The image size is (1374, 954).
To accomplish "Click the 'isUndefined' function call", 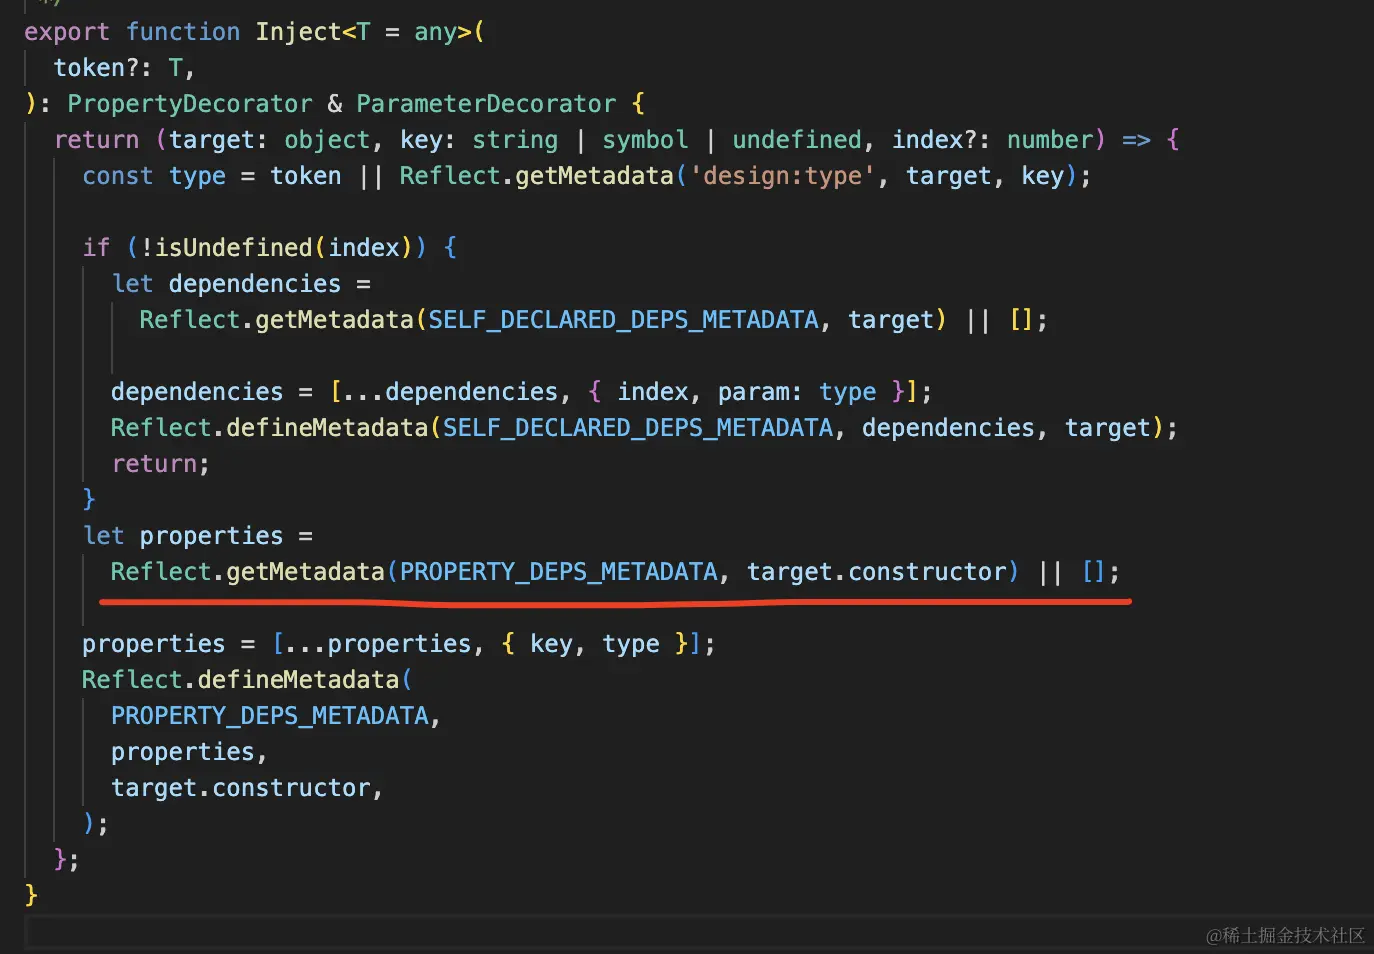I will point(234,248).
